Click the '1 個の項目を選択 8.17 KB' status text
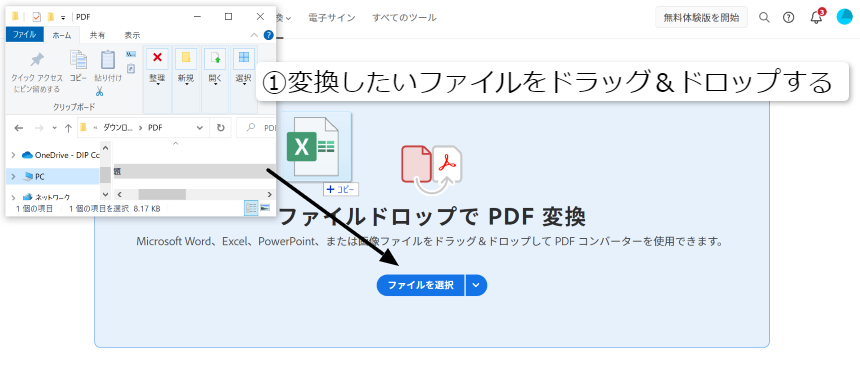This screenshot has width=860, height=383. pos(115,209)
